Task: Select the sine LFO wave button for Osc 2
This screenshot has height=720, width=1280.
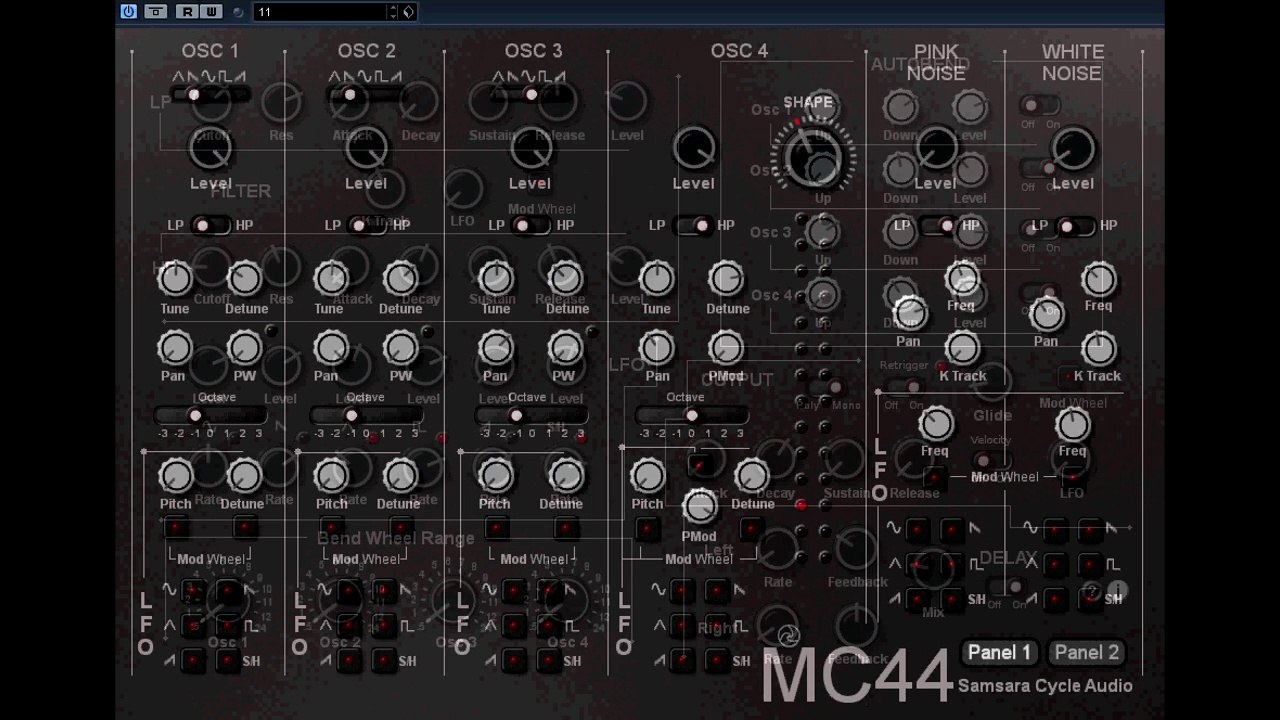Action: pyautogui.click(x=348, y=592)
